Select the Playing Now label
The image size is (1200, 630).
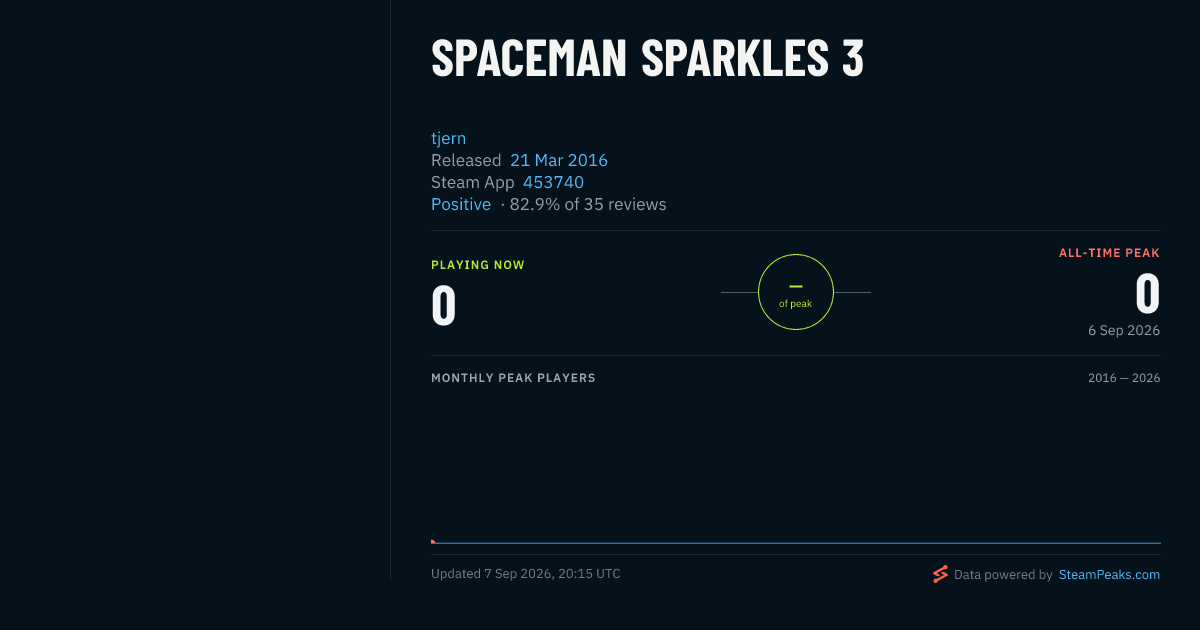pos(478,265)
